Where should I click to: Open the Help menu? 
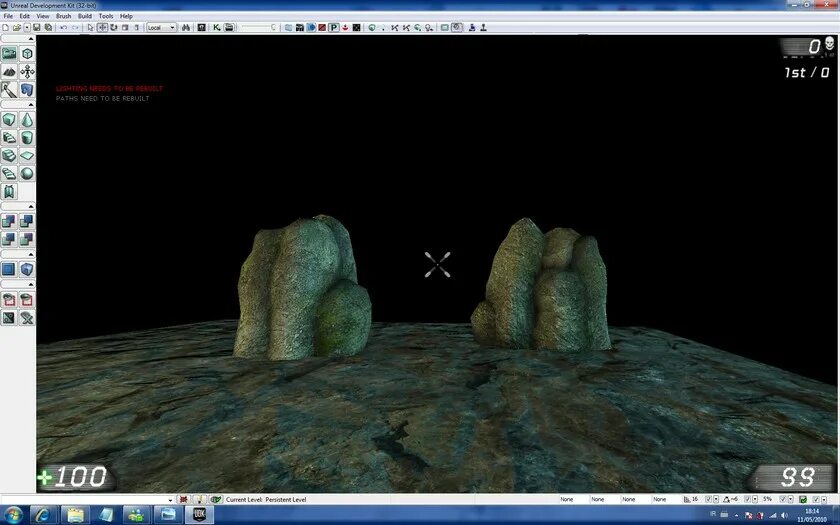pos(126,16)
